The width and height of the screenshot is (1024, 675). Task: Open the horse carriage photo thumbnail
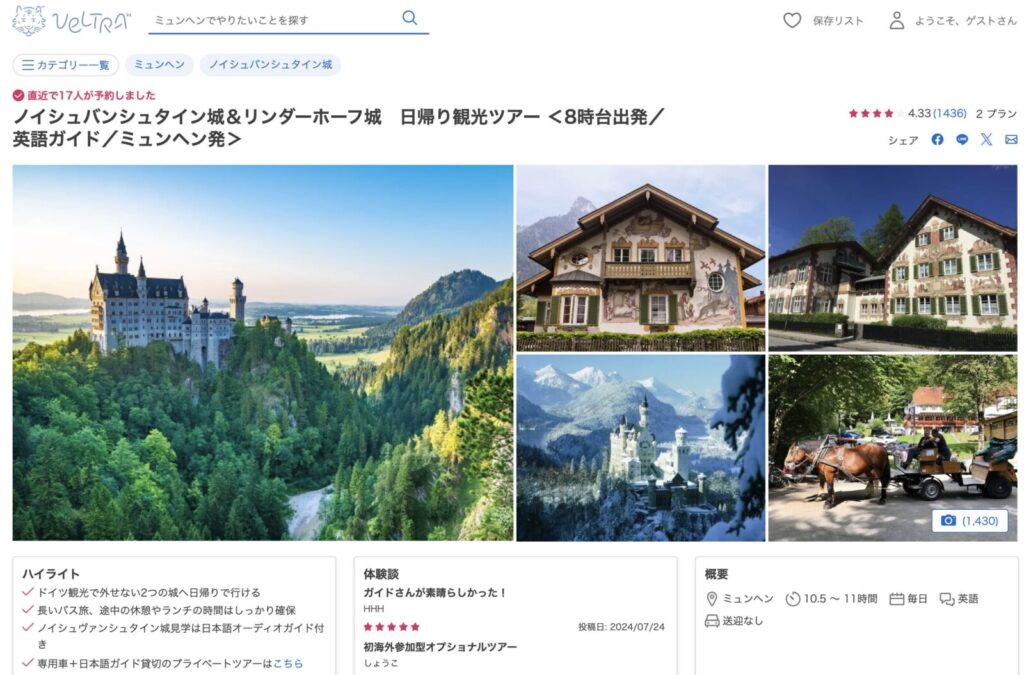(x=893, y=448)
